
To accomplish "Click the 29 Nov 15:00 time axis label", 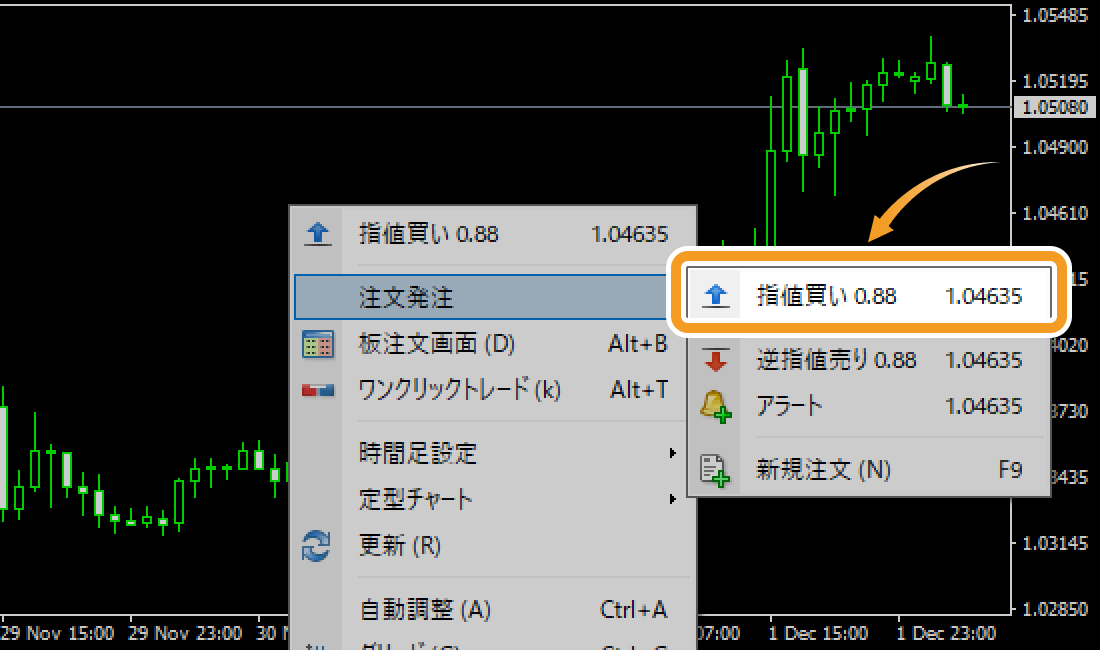I will 58,634.
